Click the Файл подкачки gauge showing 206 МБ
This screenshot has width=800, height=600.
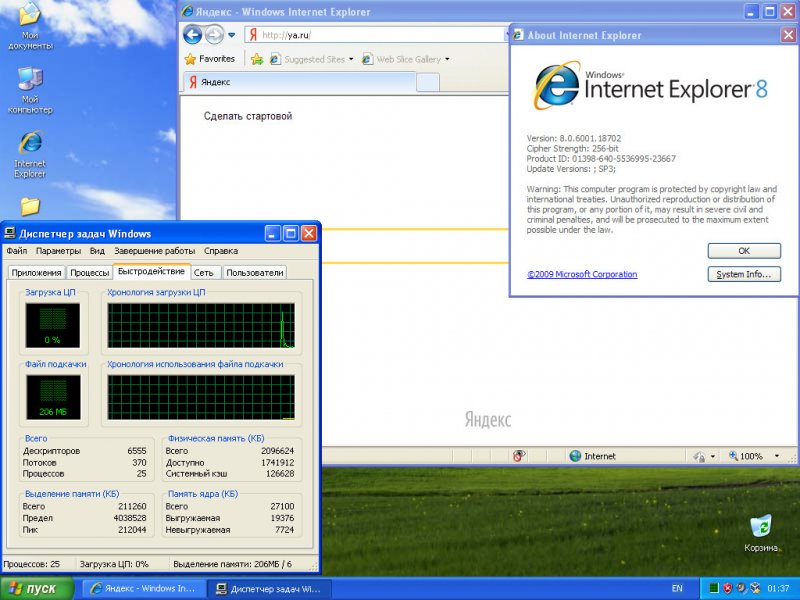pyautogui.click(x=53, y=397)
